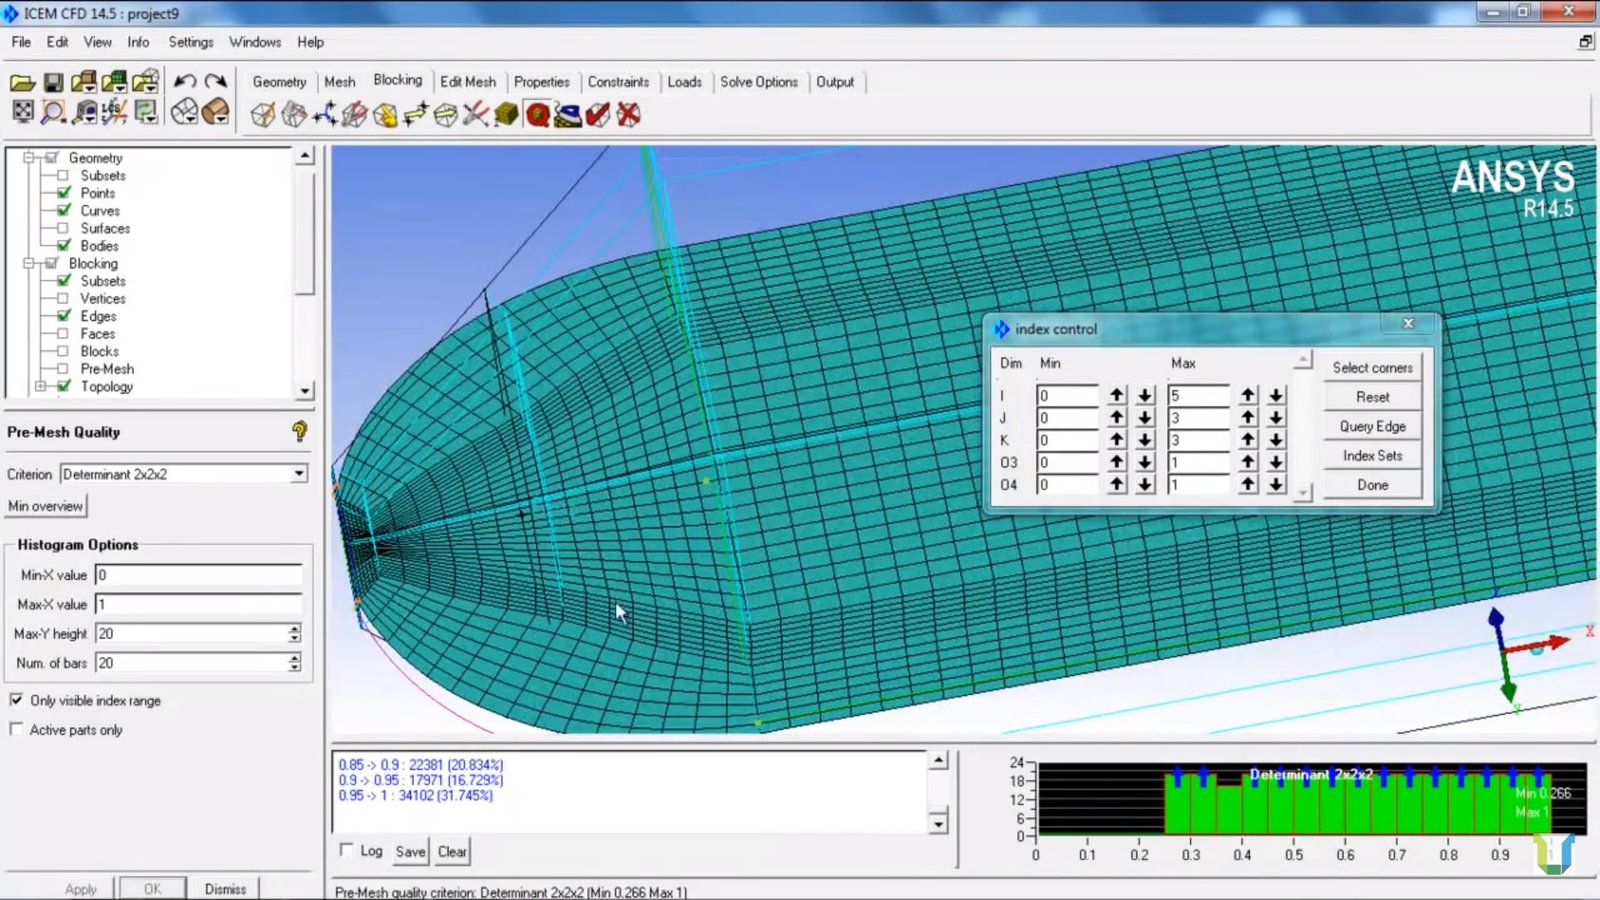Expand the Topology tree node
1600x900 pixels.
pos(41,386)
